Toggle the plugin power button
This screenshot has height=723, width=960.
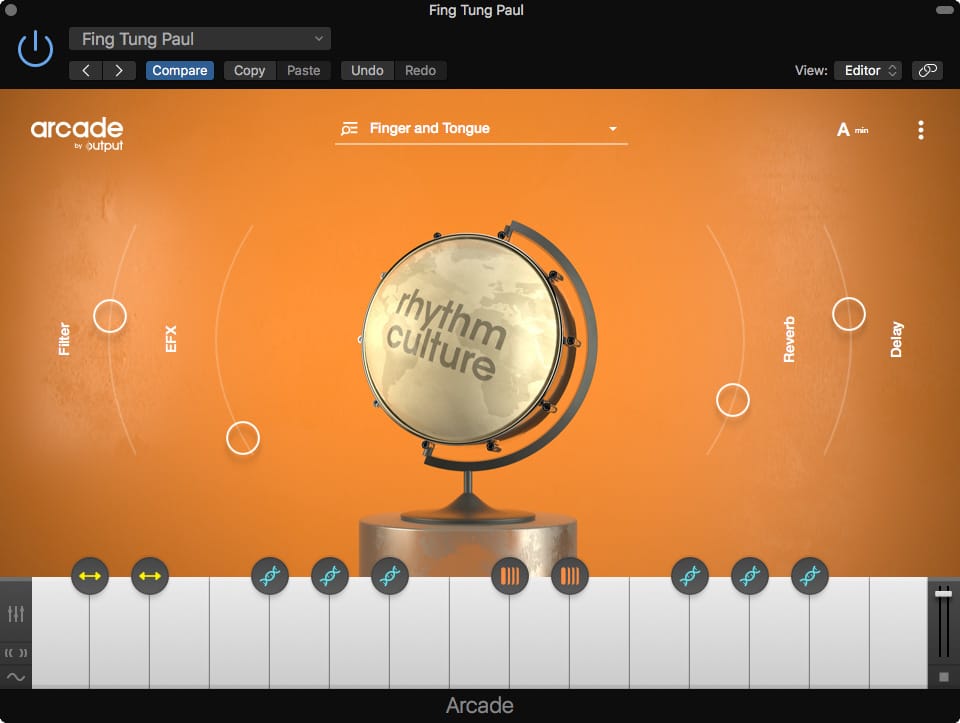click(x=36, y=48)
